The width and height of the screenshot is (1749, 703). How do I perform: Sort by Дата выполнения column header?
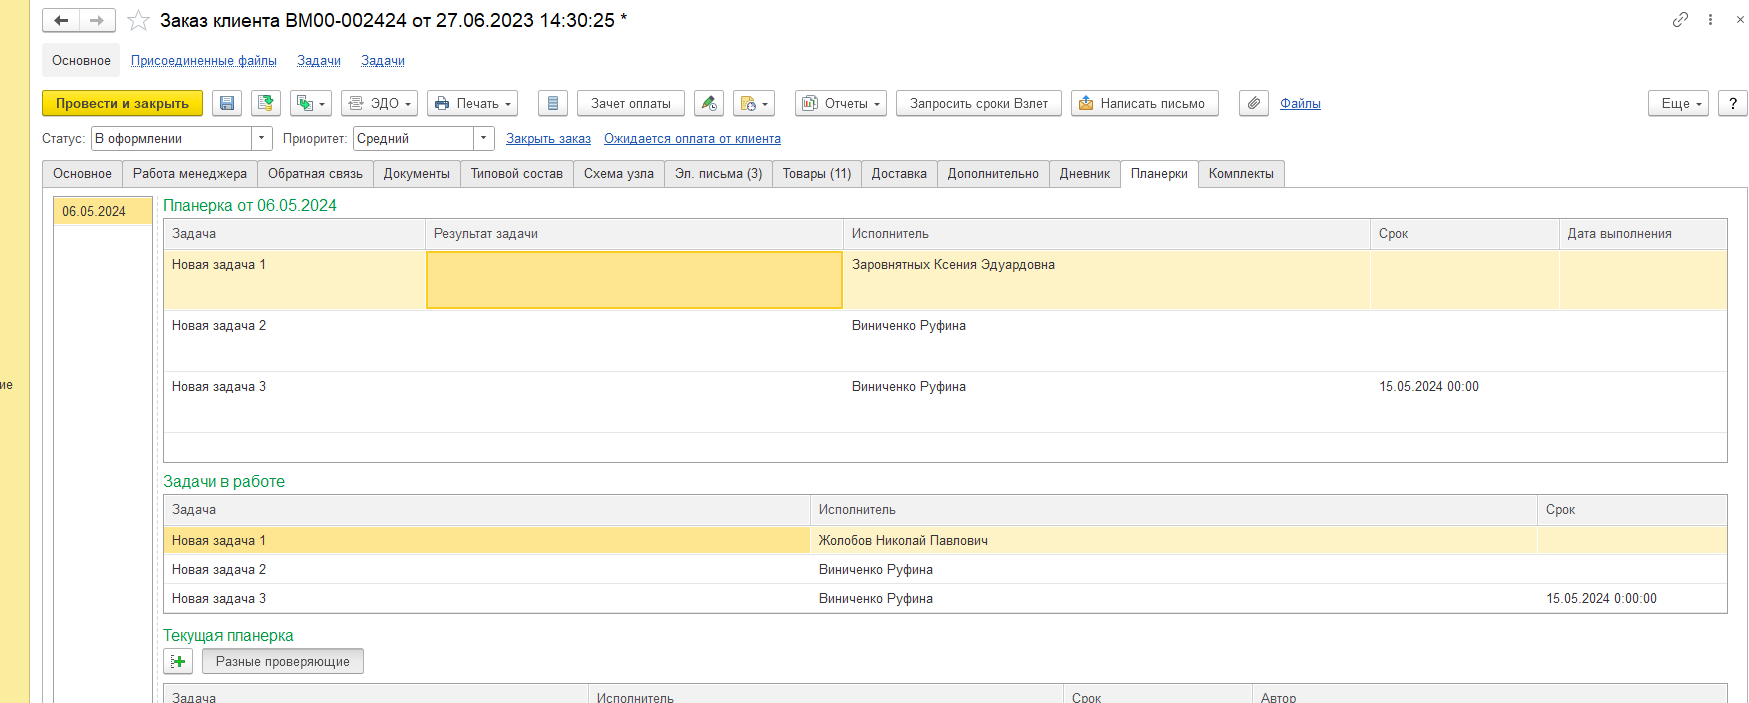click(x=1643, y=234)
